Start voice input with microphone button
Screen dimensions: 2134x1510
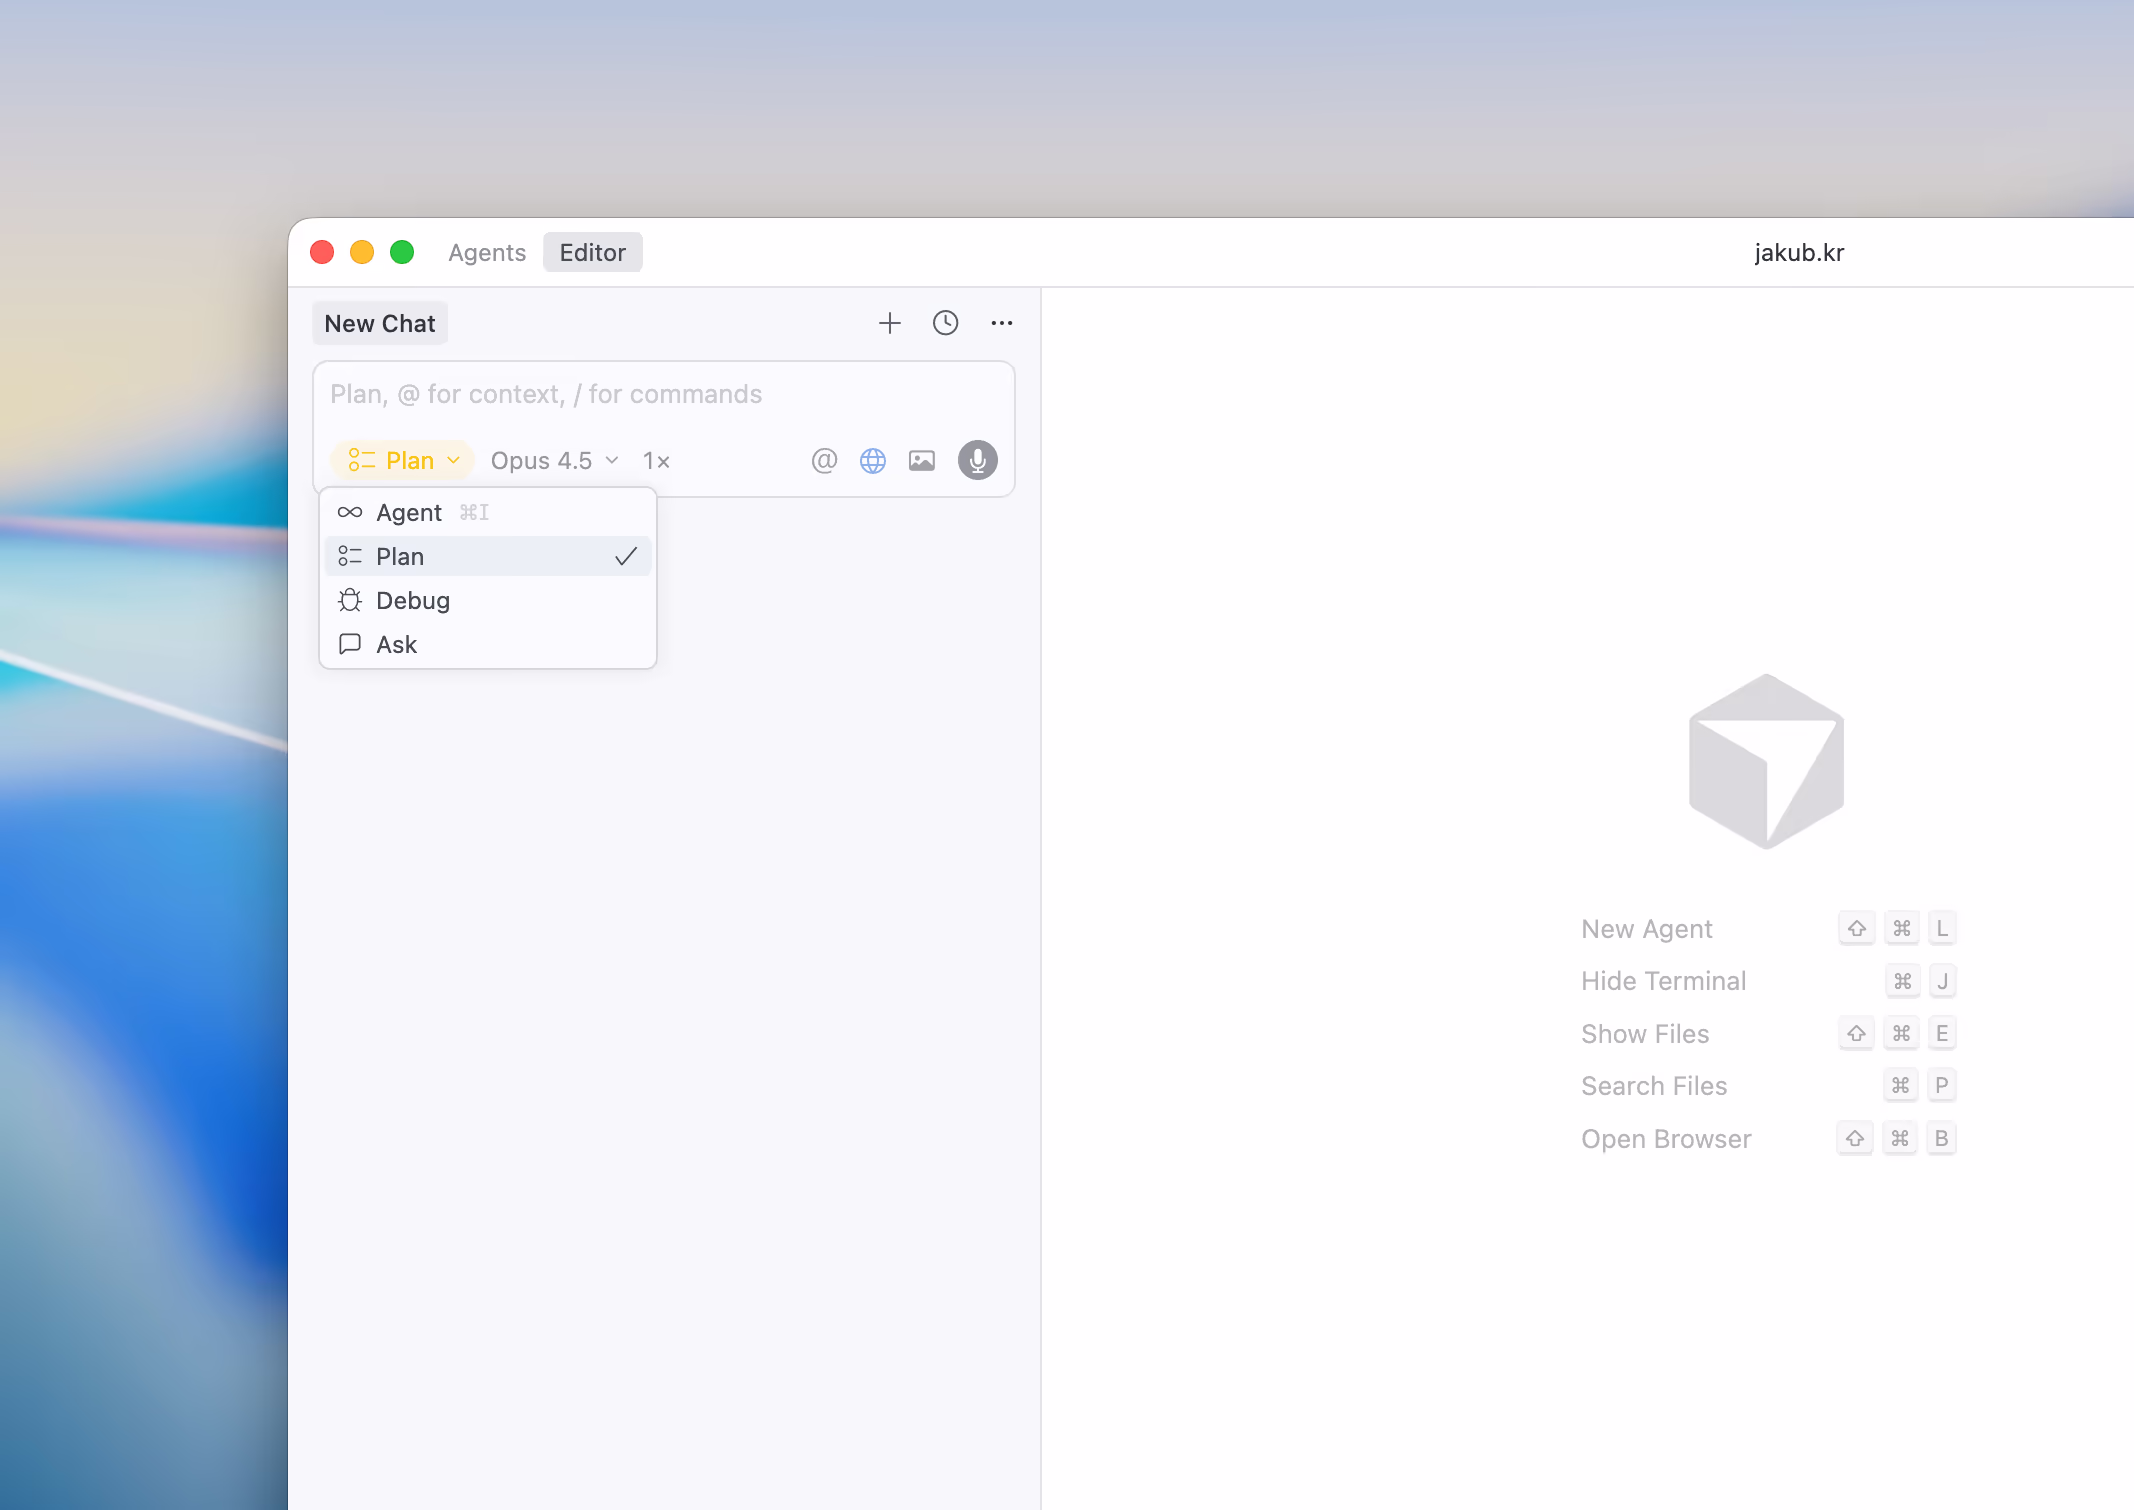tap(977, 460)
